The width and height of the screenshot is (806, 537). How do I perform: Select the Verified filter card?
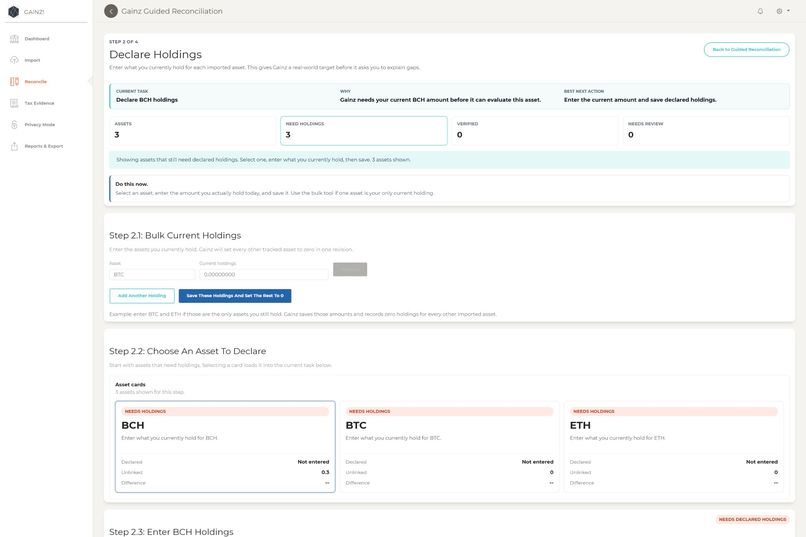(x=535, y=131)
